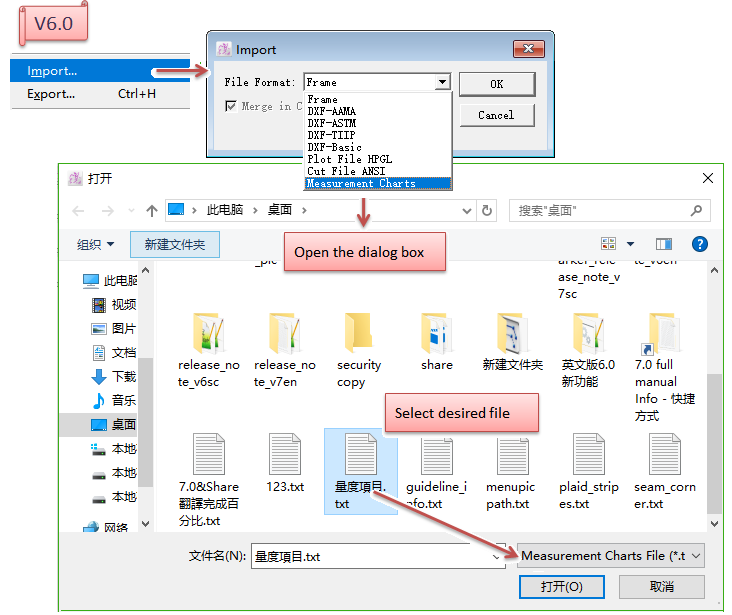Toggle the Merge in checkbox
The height and width of the screenshot is (615, 732).
232,106
